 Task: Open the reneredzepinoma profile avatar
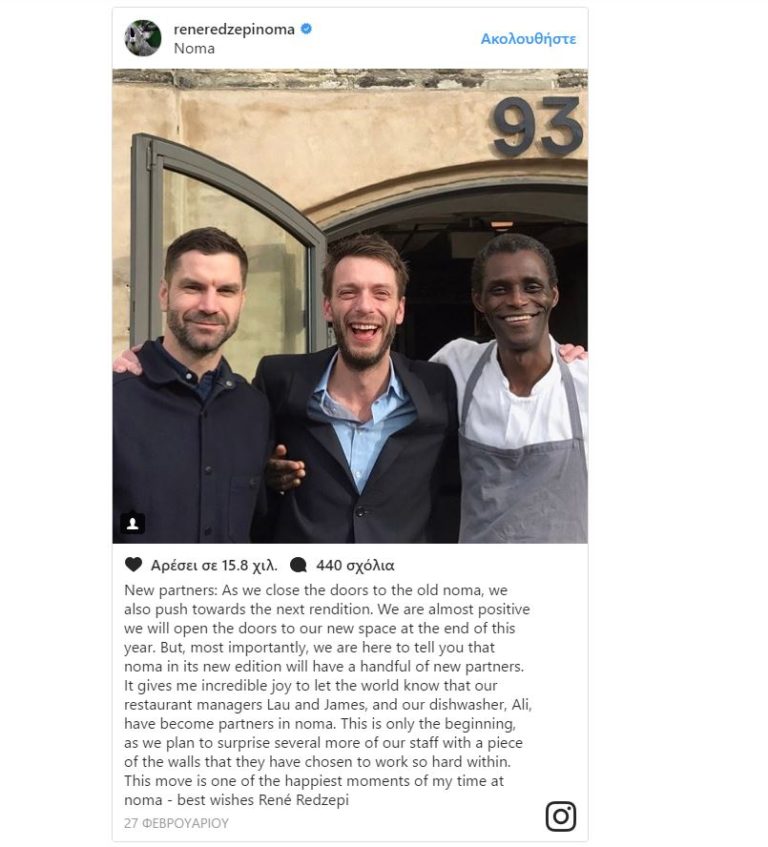click(x=143, y=38)
